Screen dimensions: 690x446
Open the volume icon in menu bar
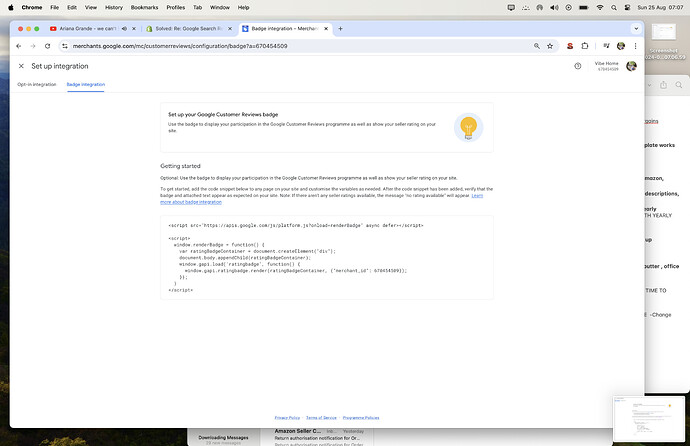pyautogui.click(x=554, y=7)
